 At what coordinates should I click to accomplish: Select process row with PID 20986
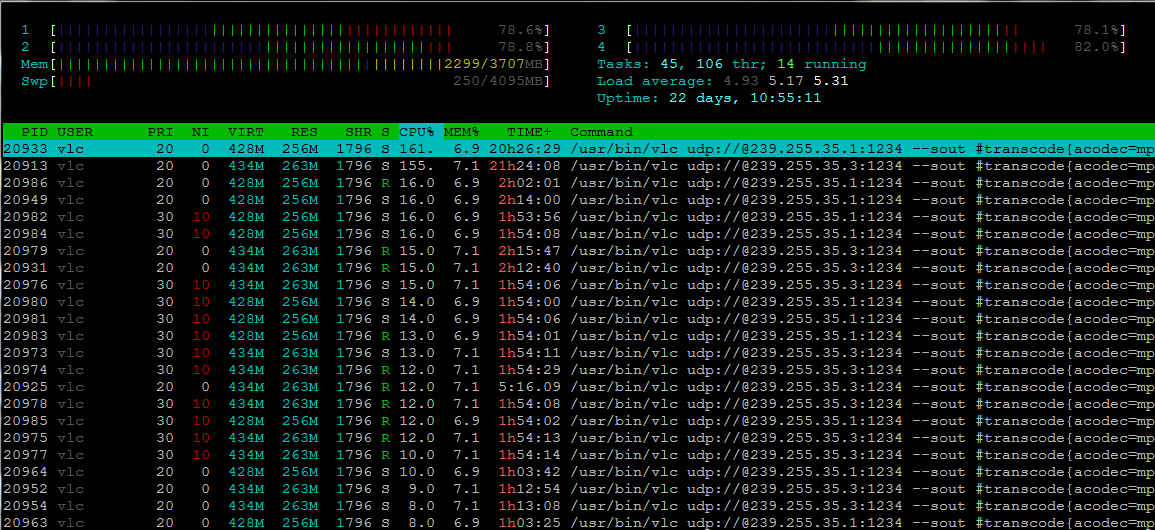578,183
